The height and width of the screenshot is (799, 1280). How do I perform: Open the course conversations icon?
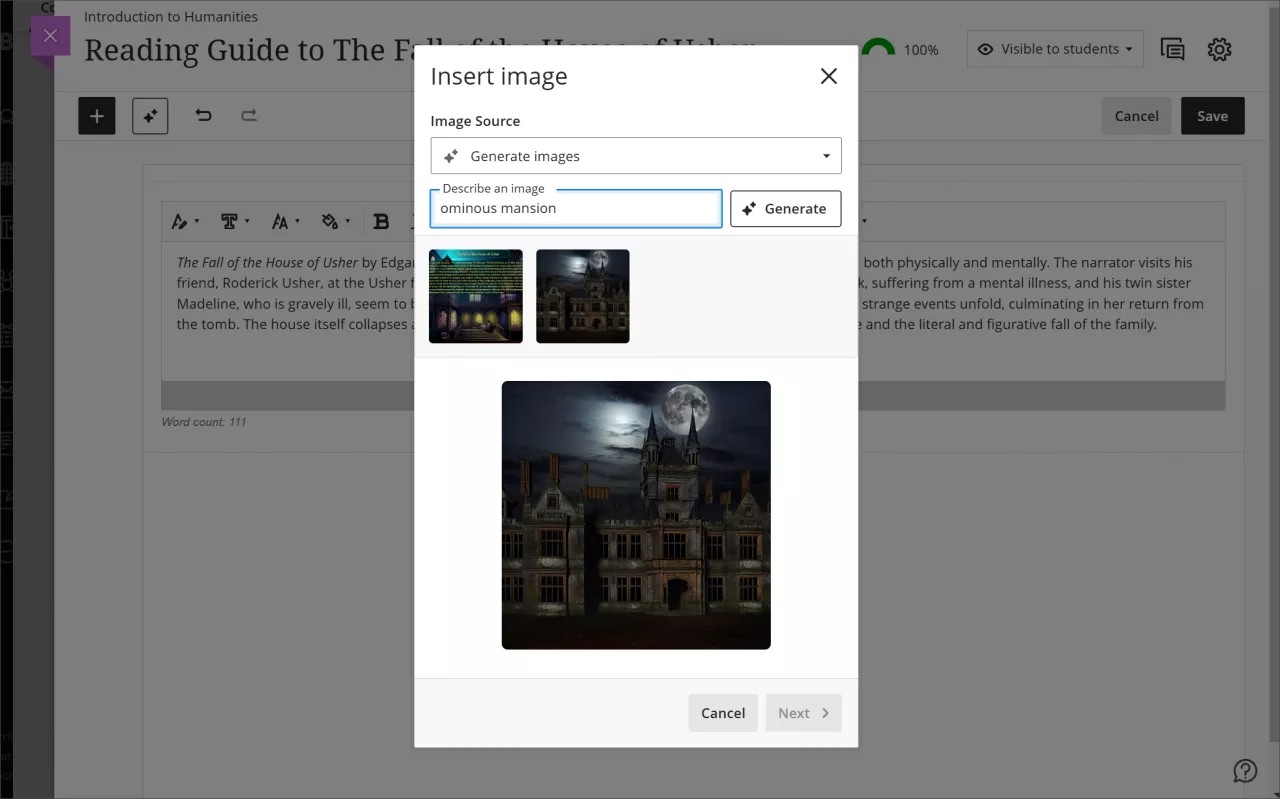pyautogui.click(x=1172, y=48)
